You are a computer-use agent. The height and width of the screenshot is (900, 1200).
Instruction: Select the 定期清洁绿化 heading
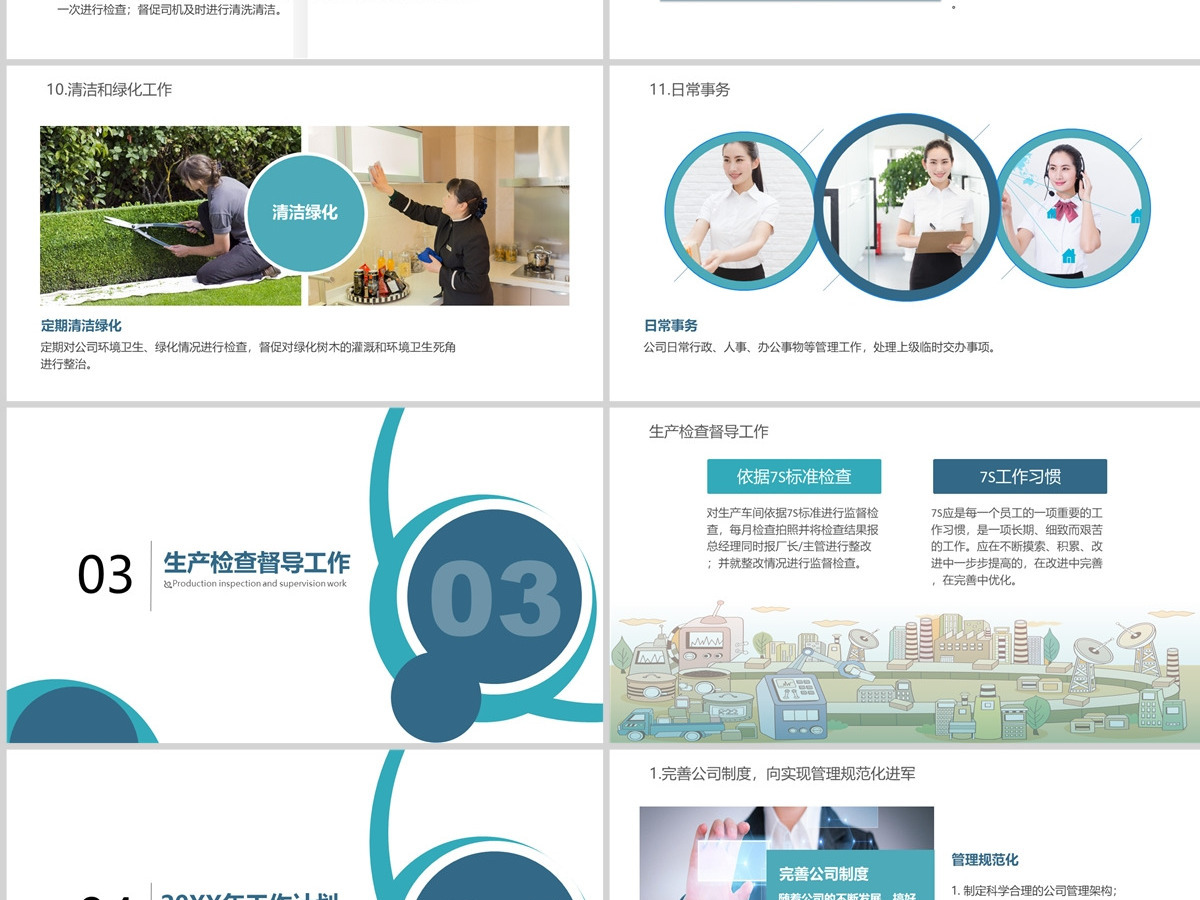81,326
